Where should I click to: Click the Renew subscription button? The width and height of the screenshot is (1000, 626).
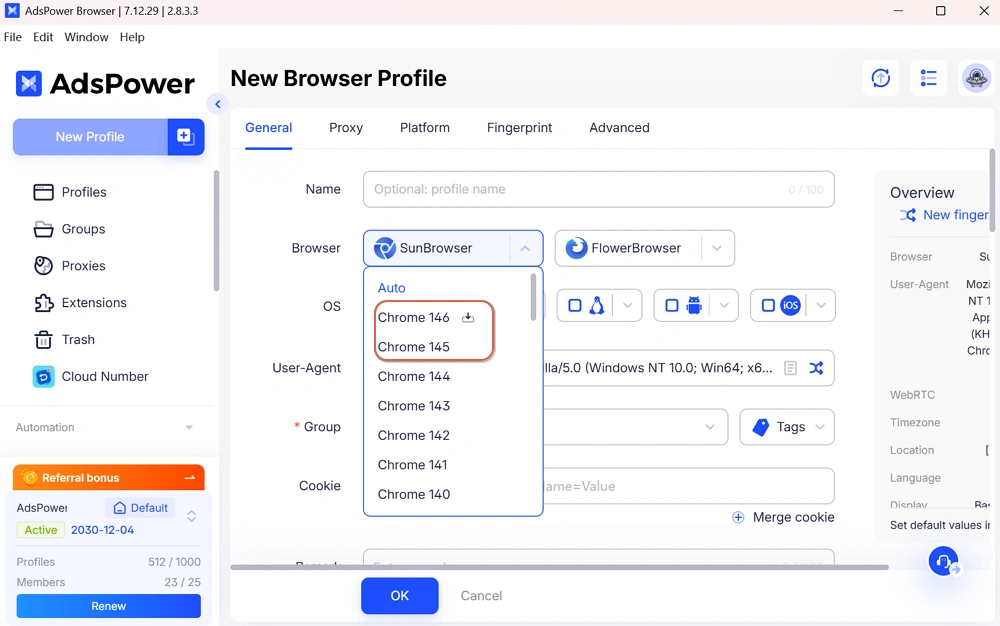tap(109, 606)
